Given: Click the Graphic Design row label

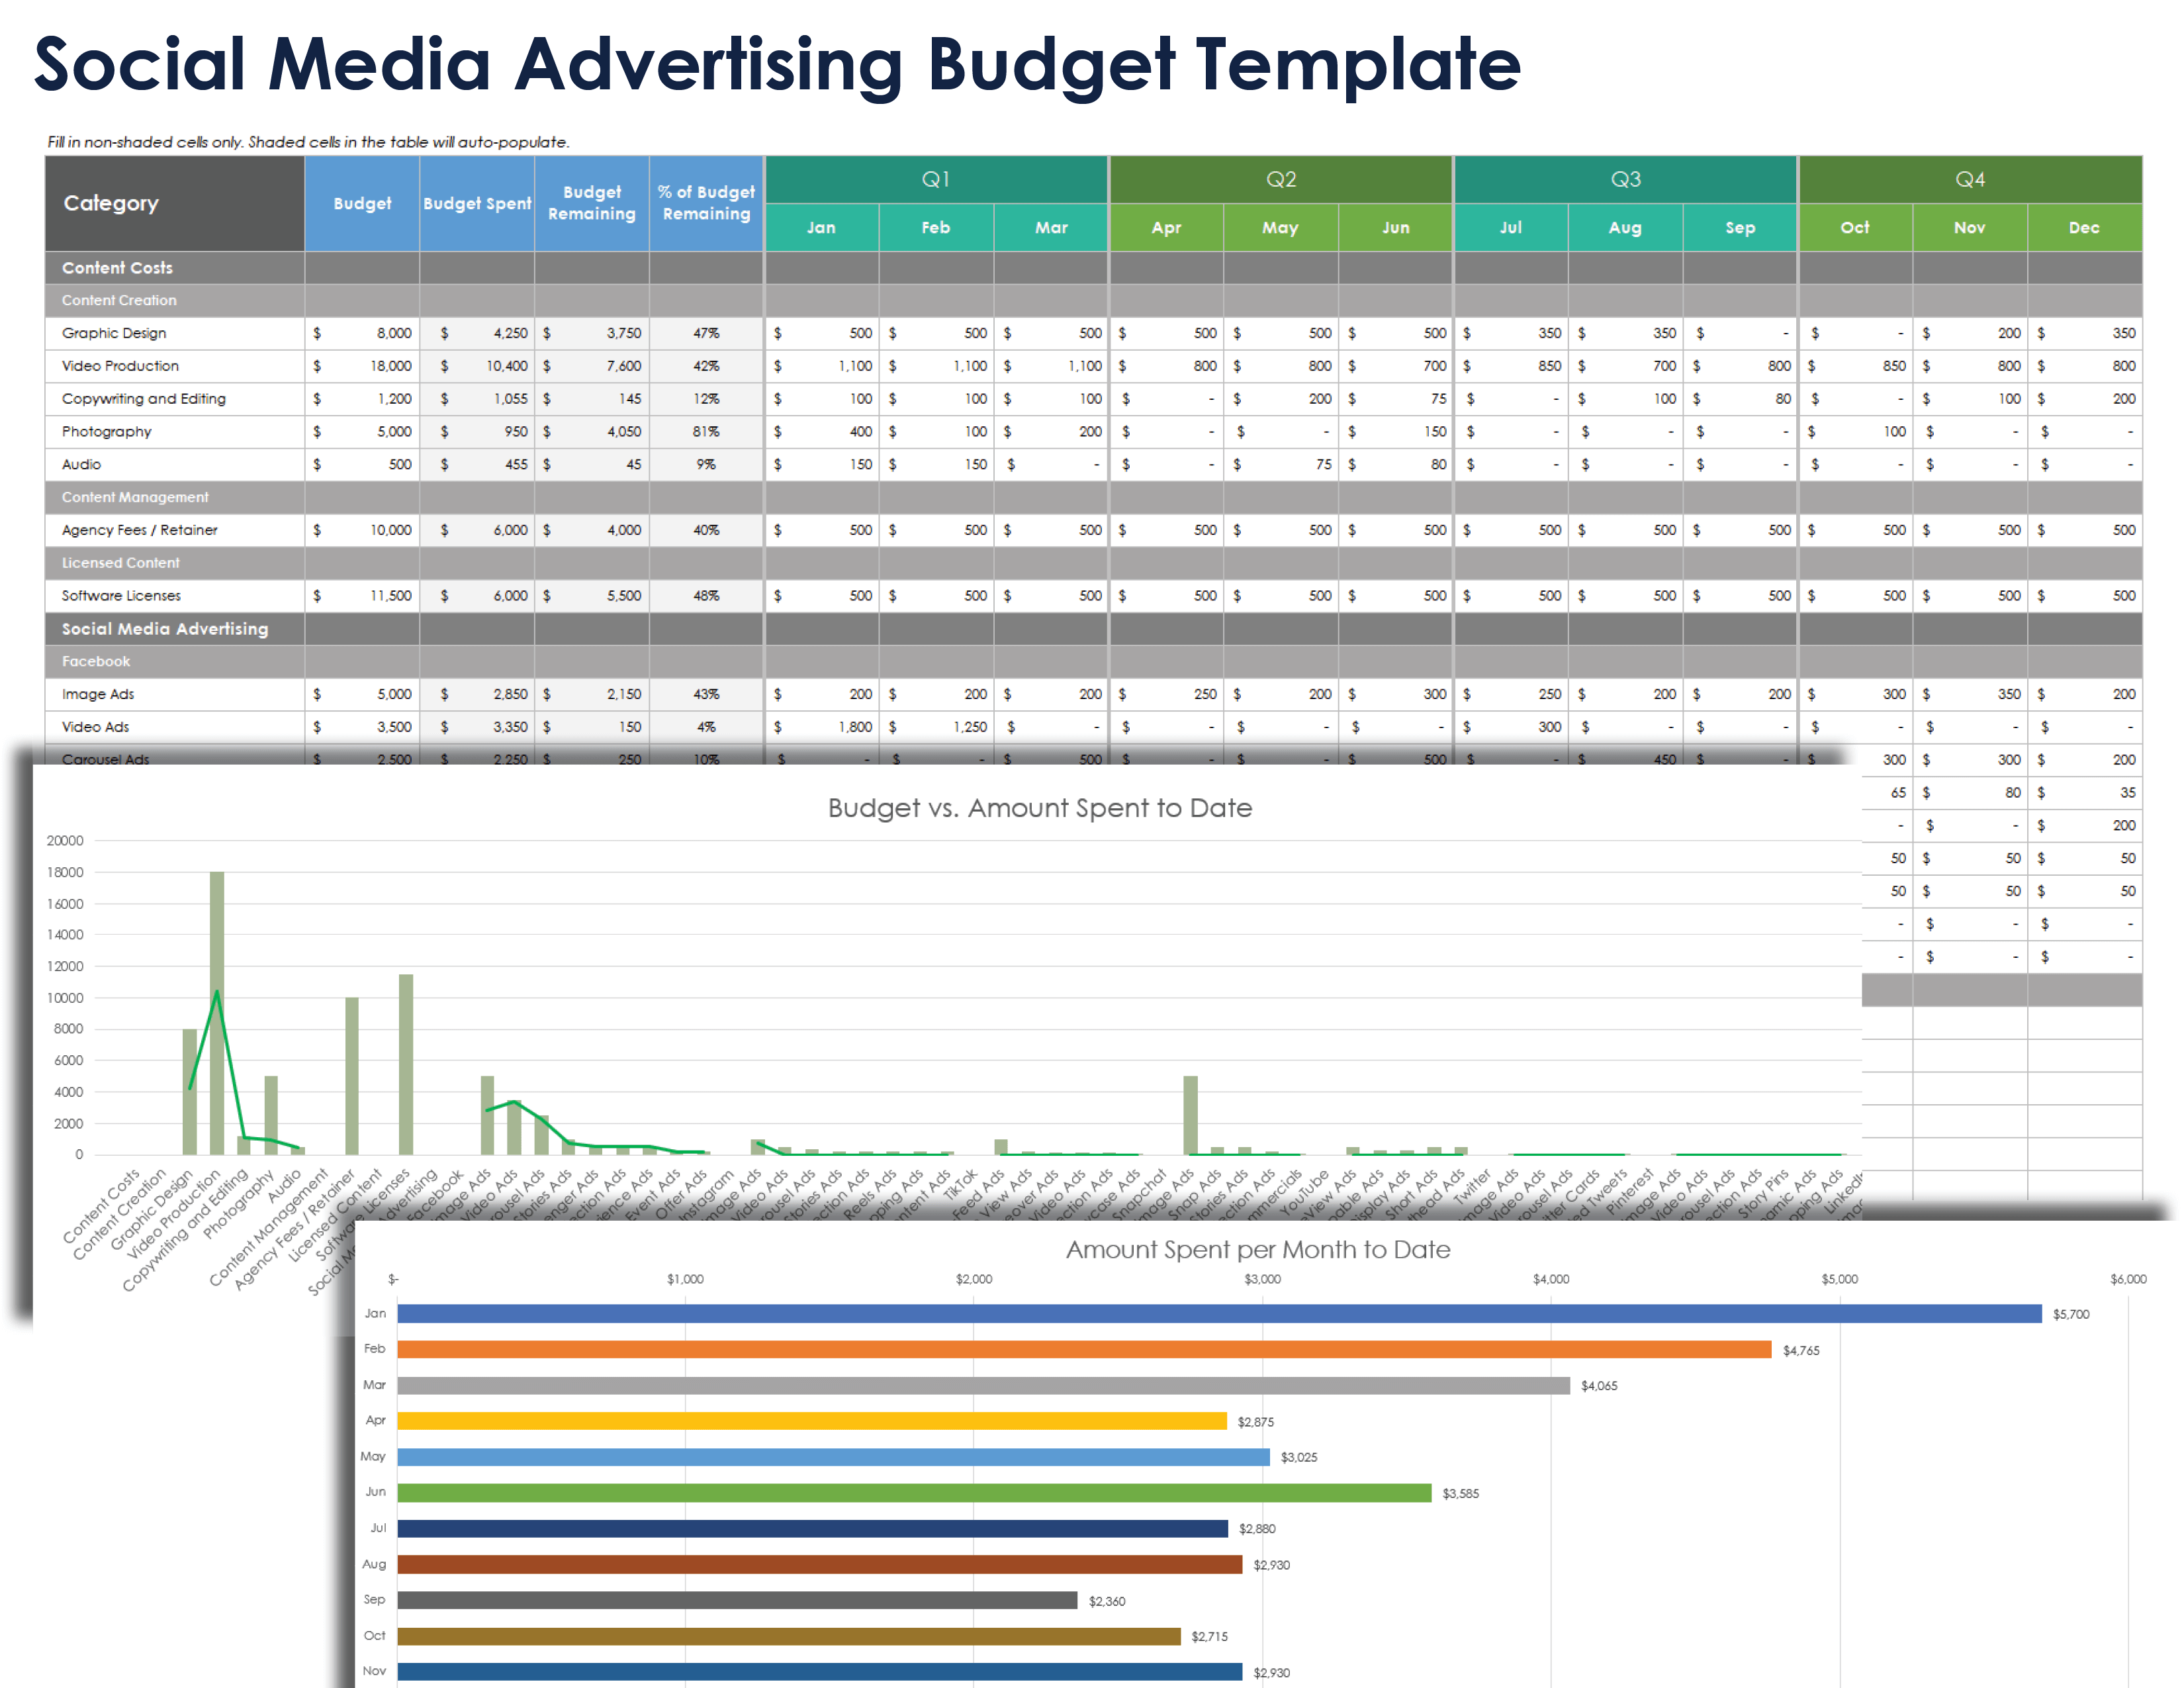Looking at the screenshot, I should pos(114,333).
